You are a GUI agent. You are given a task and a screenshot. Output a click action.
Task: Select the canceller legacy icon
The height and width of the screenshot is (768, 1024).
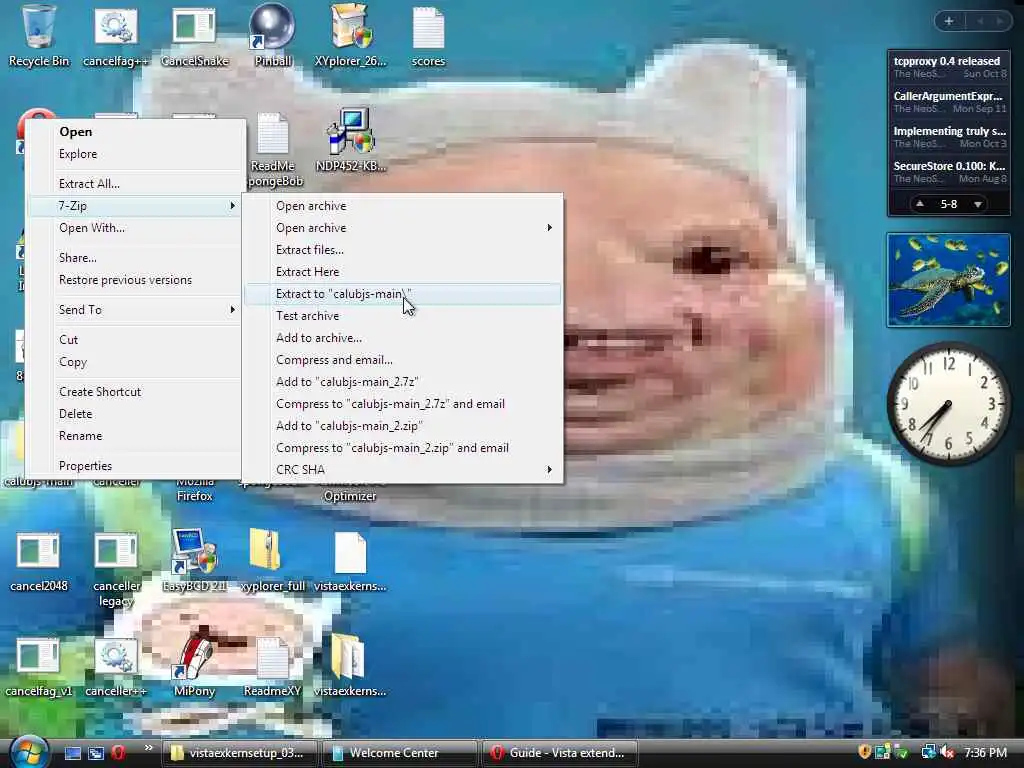[116, 569]
